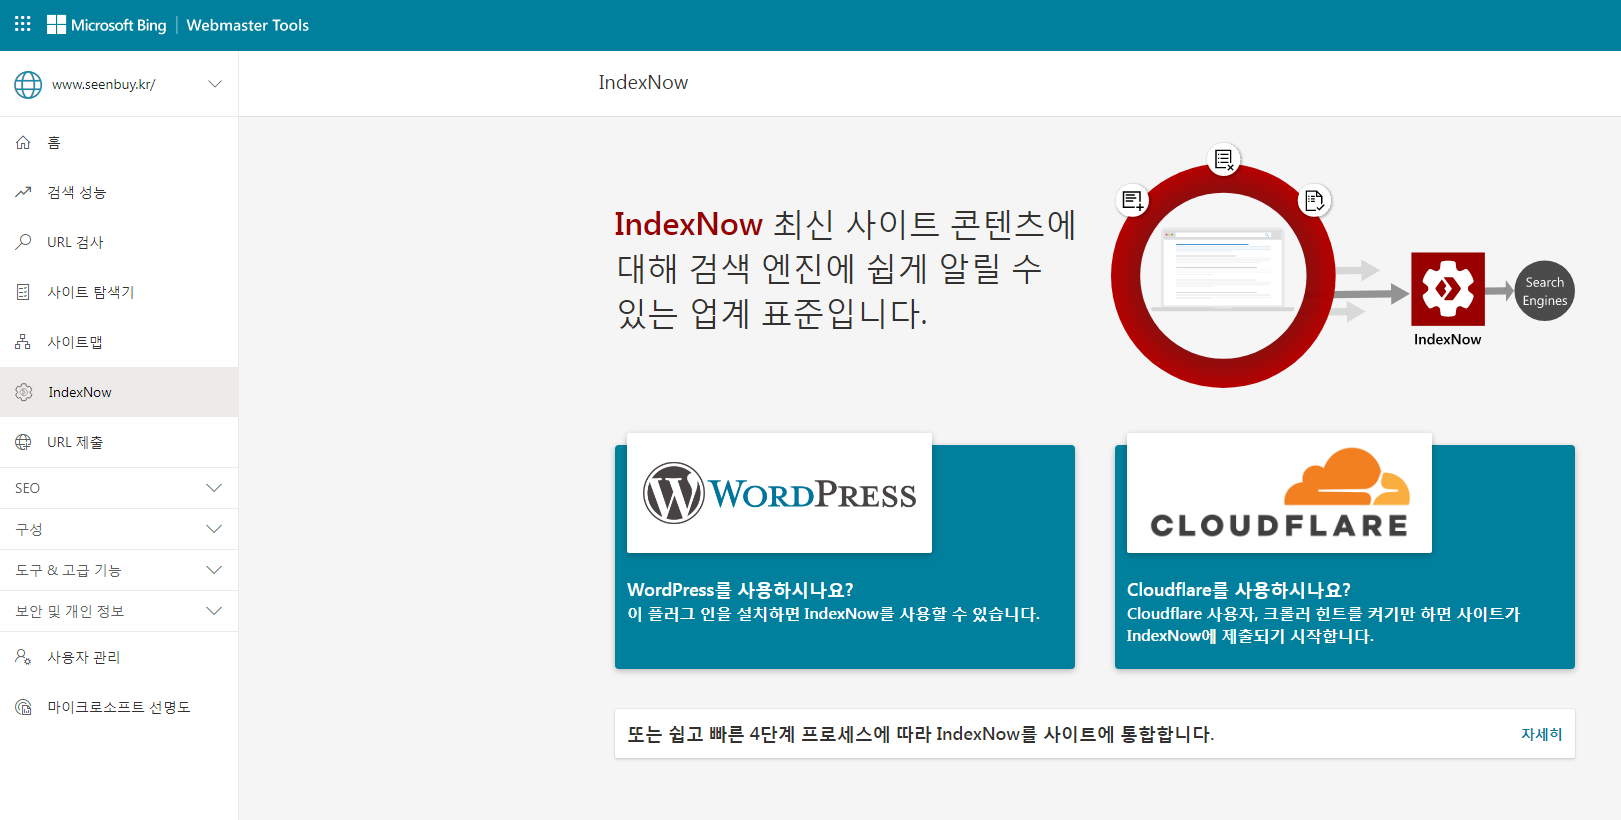The image size is (1621, 820).
Task: Click the IndexNow gear icon in sidebar
Action: [24, 392]
